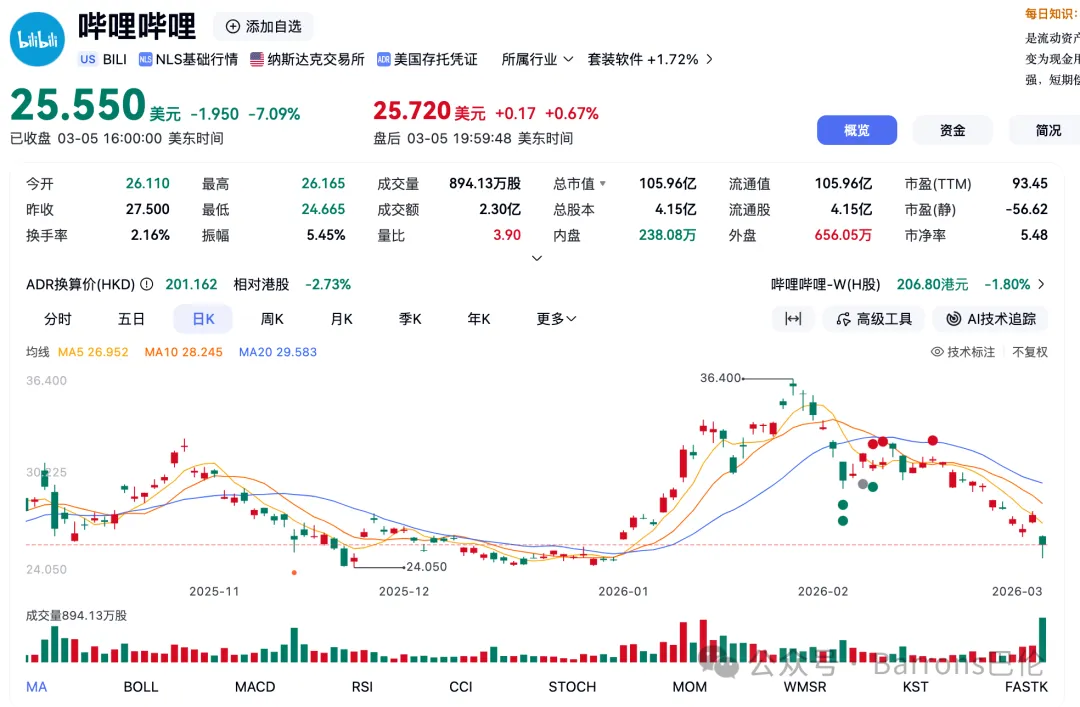Click the MA10 28.245 legend value
Viewport: 1080px width, 707px height.
coord(183,352)
